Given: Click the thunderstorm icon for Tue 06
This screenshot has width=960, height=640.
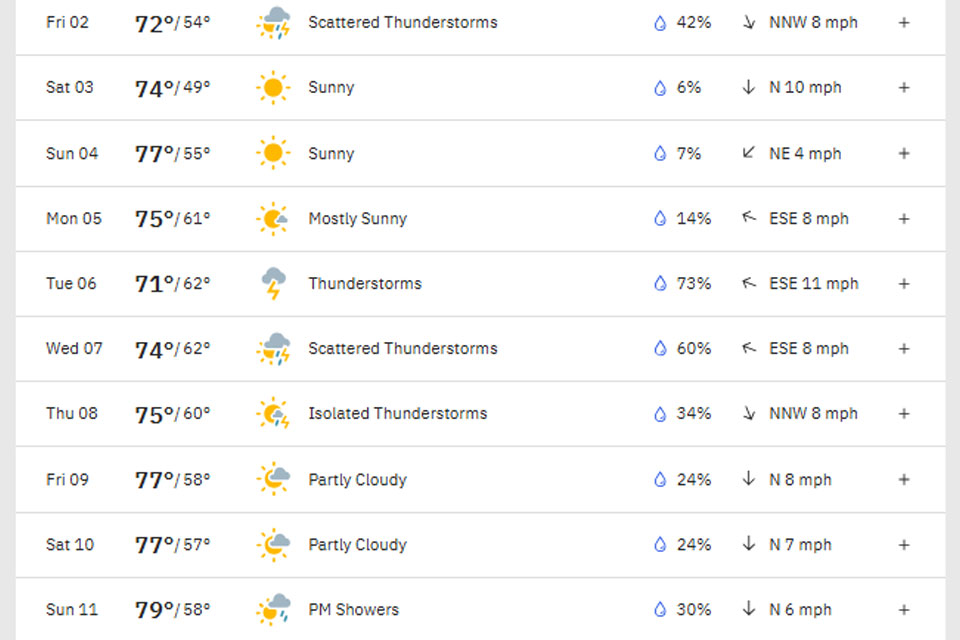Looking at the screenshot, I should tap(273, 284).
